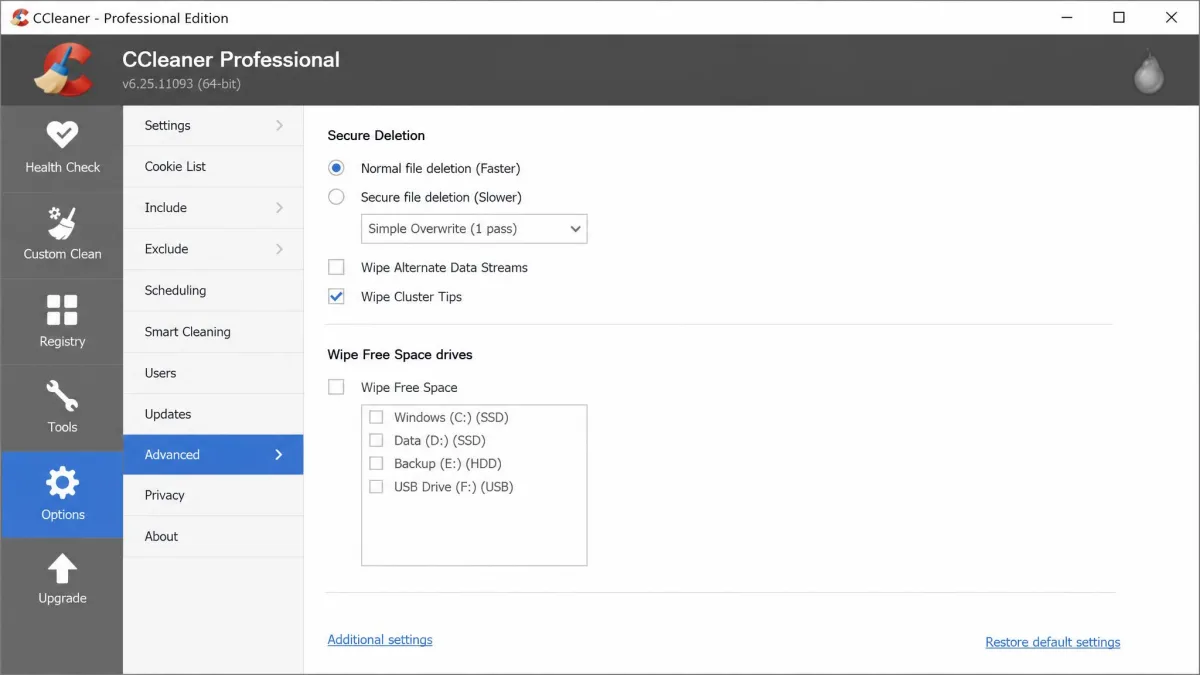Enable Wipe Alternate Data Streams checkbox
Viewport: 1200px width, 675px height.
[336, 267]
